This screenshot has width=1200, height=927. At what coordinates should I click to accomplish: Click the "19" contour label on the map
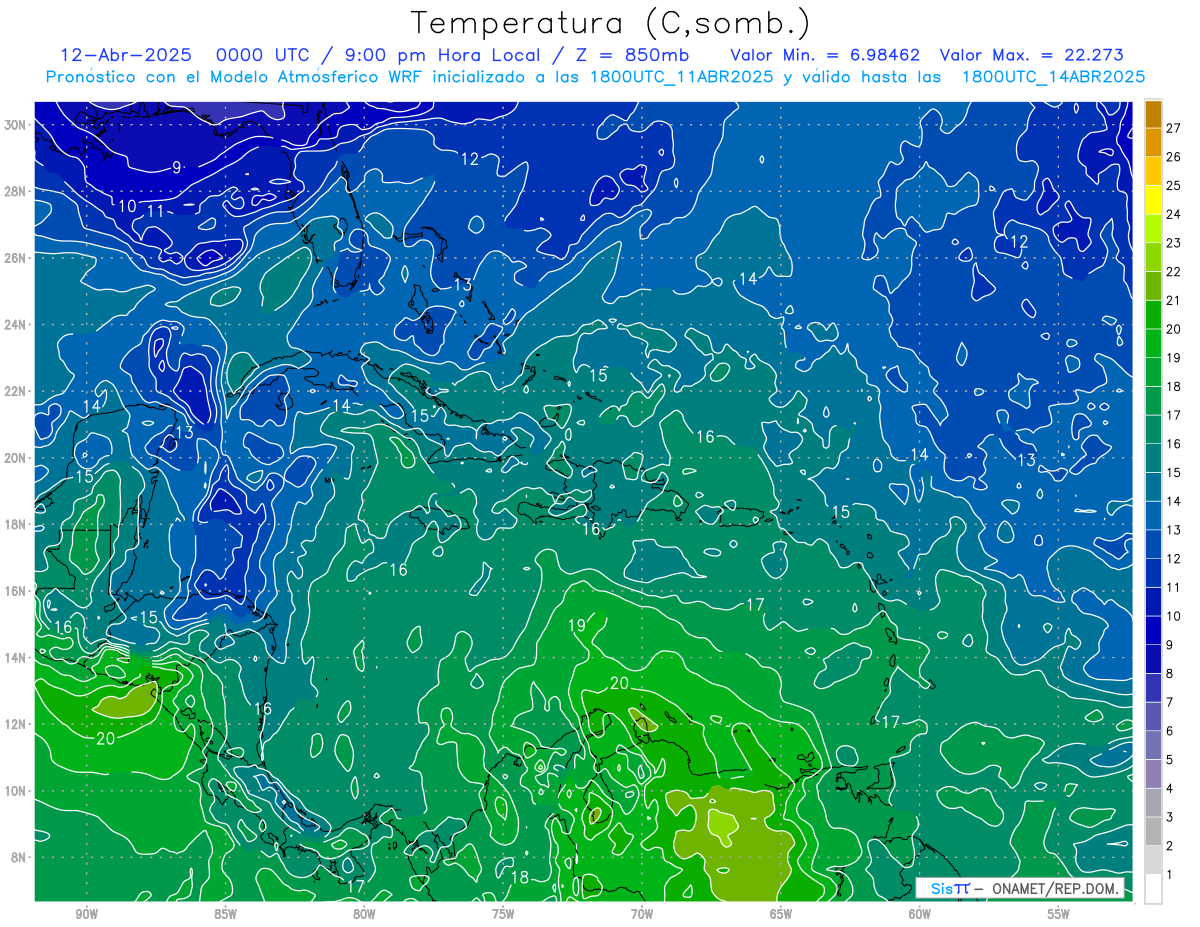(577, 626)
